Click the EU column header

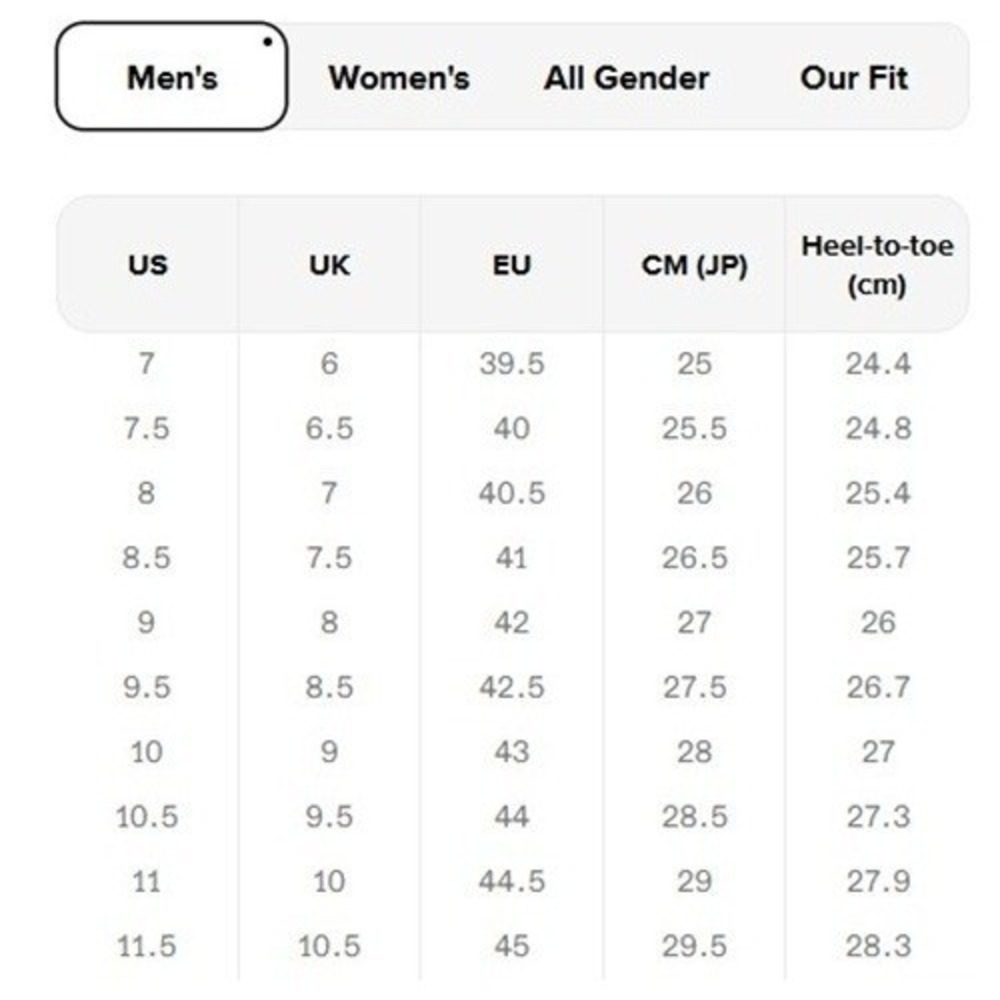pos(511,264)
